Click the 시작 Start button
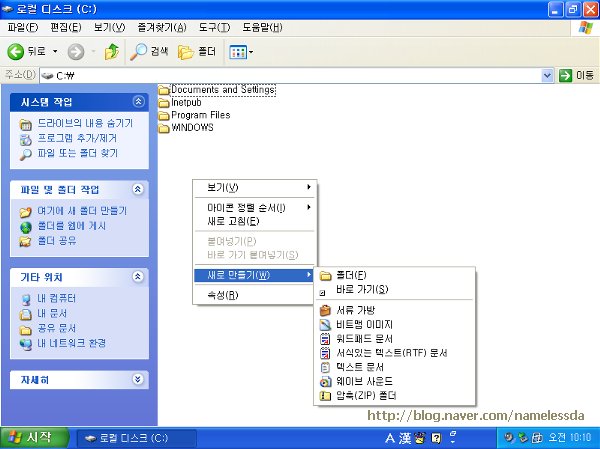The height and width of the screenshot is (449, 600). pyautogui.click(x=34, y=438)
